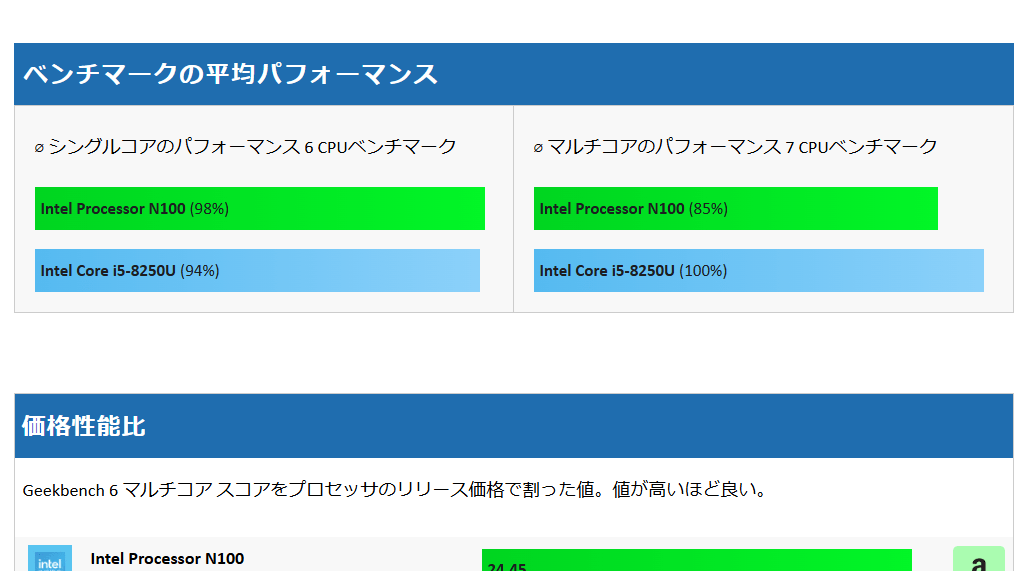Click the multi-core Intel Core i5-8250U (100%) bar
The width and height of the screenshot is (1030, 571).
point(759,270)
